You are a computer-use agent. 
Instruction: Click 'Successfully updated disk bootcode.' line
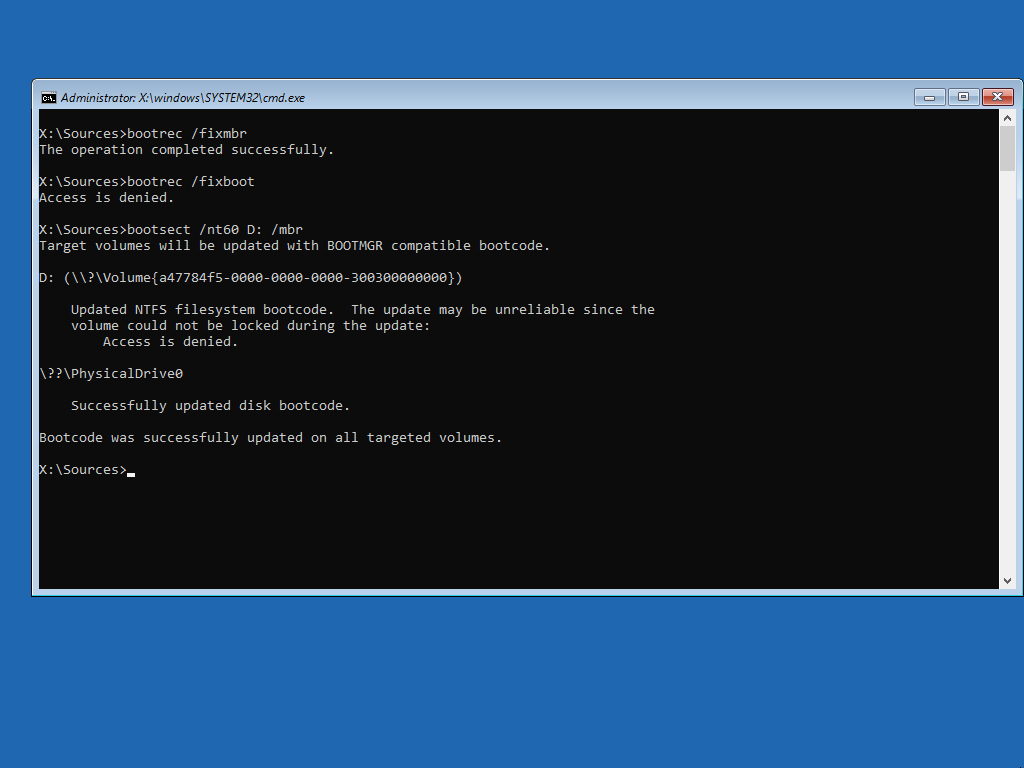tap(210, 406)
